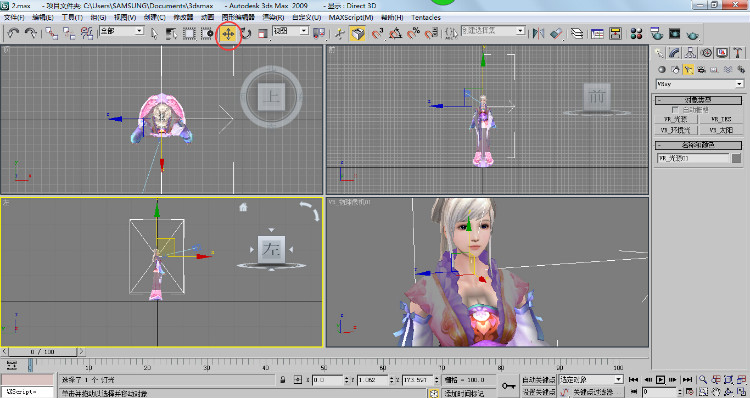
Task: Click the object color swatch
Action: [737, 158]
